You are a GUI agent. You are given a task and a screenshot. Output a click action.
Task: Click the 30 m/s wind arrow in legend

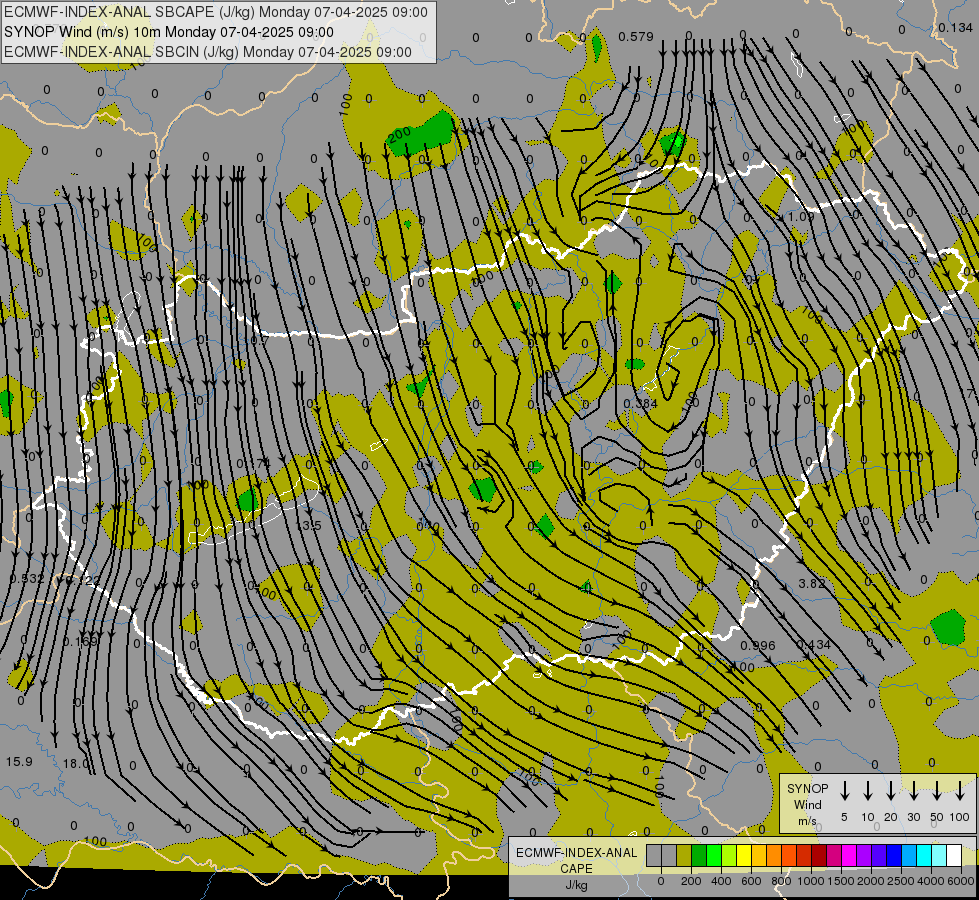pyautogui.click(x=913, y=791)
